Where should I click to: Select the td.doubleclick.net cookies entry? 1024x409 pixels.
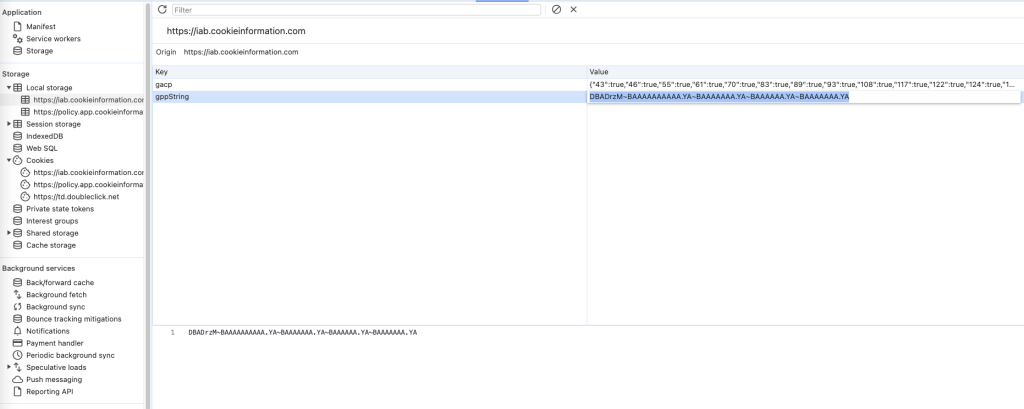(76, 196)
